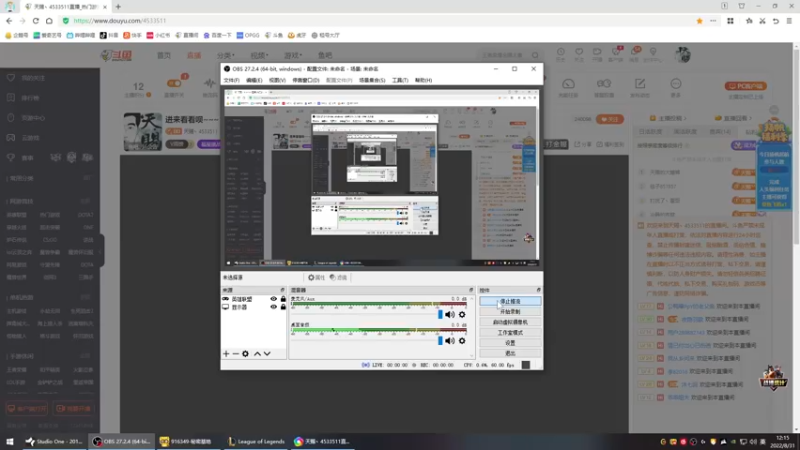Open desktop audio settings gear
Image resolution: width=800 pixels, height=450 pixels.
tap(462, 340)
